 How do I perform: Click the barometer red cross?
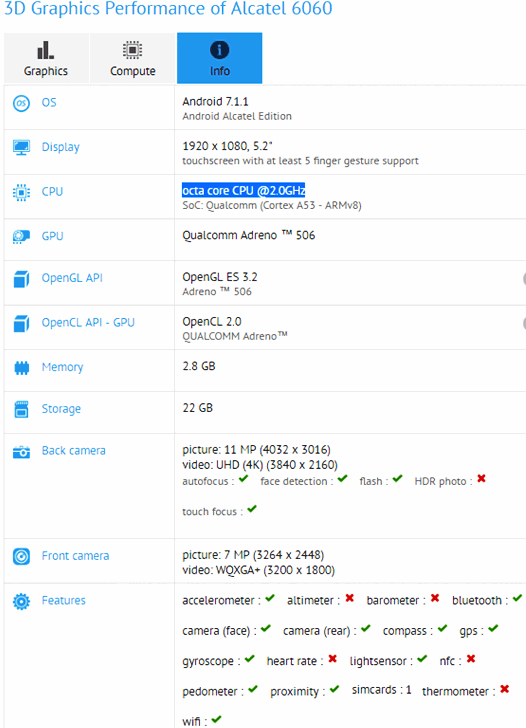click(435, 598)
